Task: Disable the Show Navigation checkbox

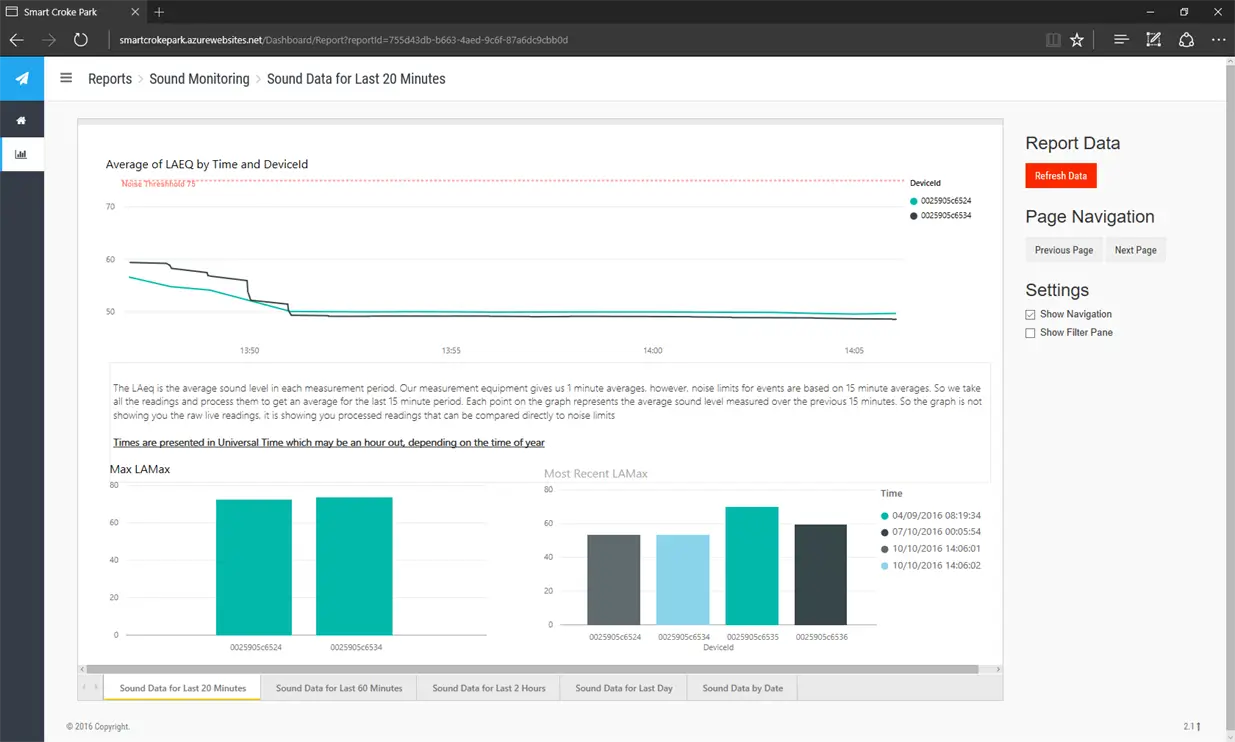Action: pos(1029,314)
